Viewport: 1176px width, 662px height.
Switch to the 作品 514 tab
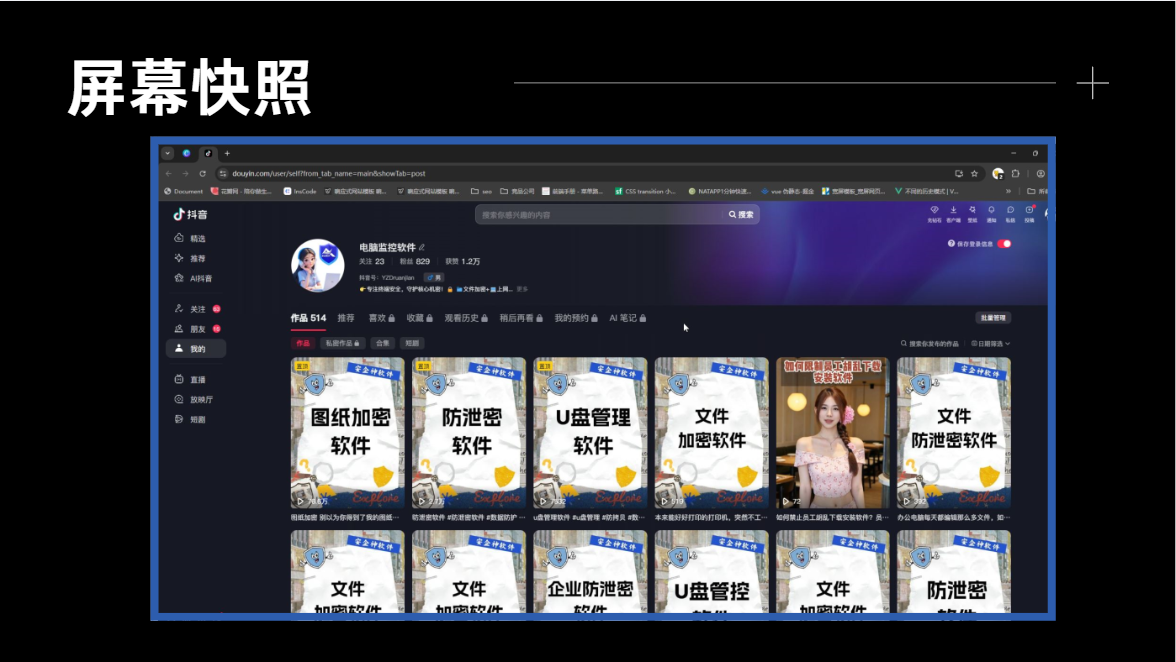point(308,318)
